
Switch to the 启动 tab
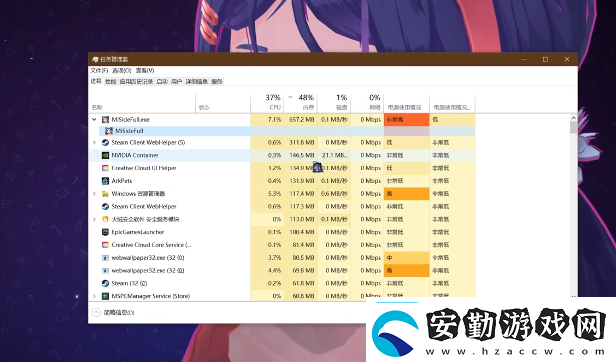162,81
